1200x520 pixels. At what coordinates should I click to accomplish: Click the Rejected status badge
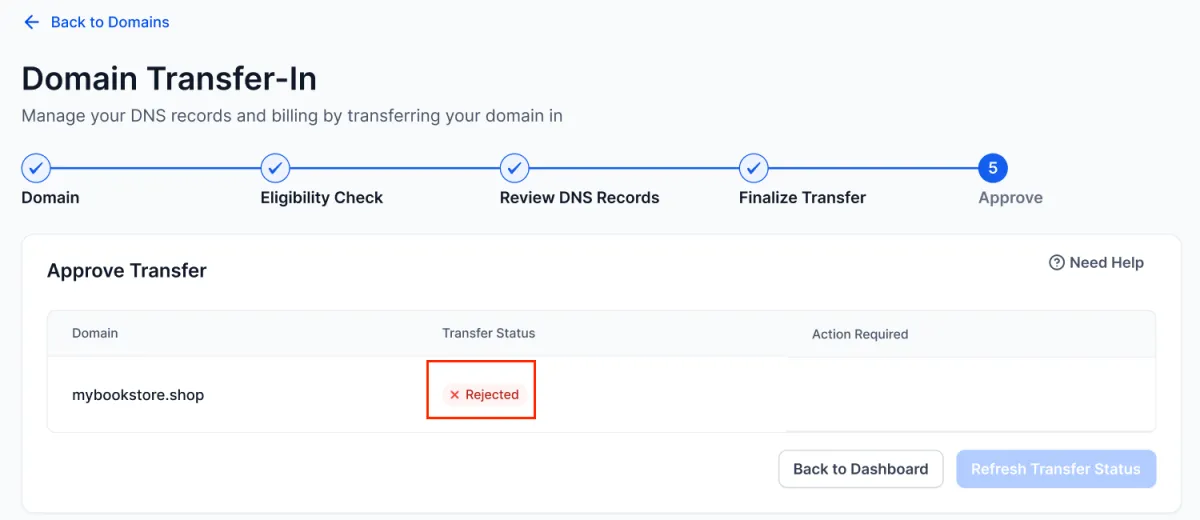click(483, 395)
